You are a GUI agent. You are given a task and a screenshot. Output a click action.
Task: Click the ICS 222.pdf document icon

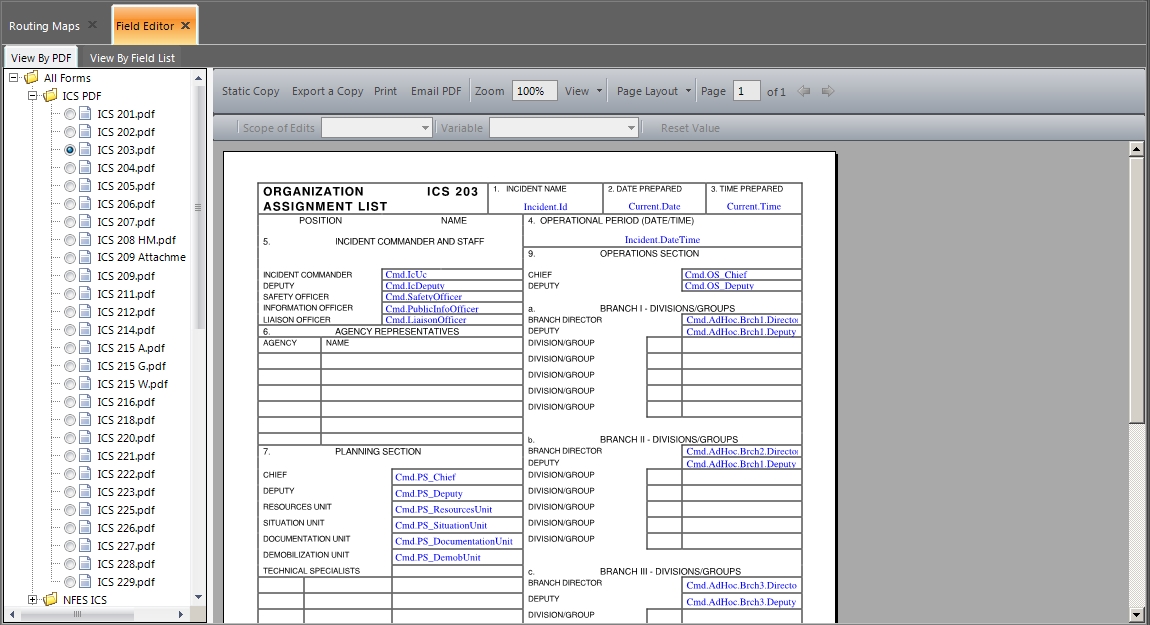click(85, 473)
